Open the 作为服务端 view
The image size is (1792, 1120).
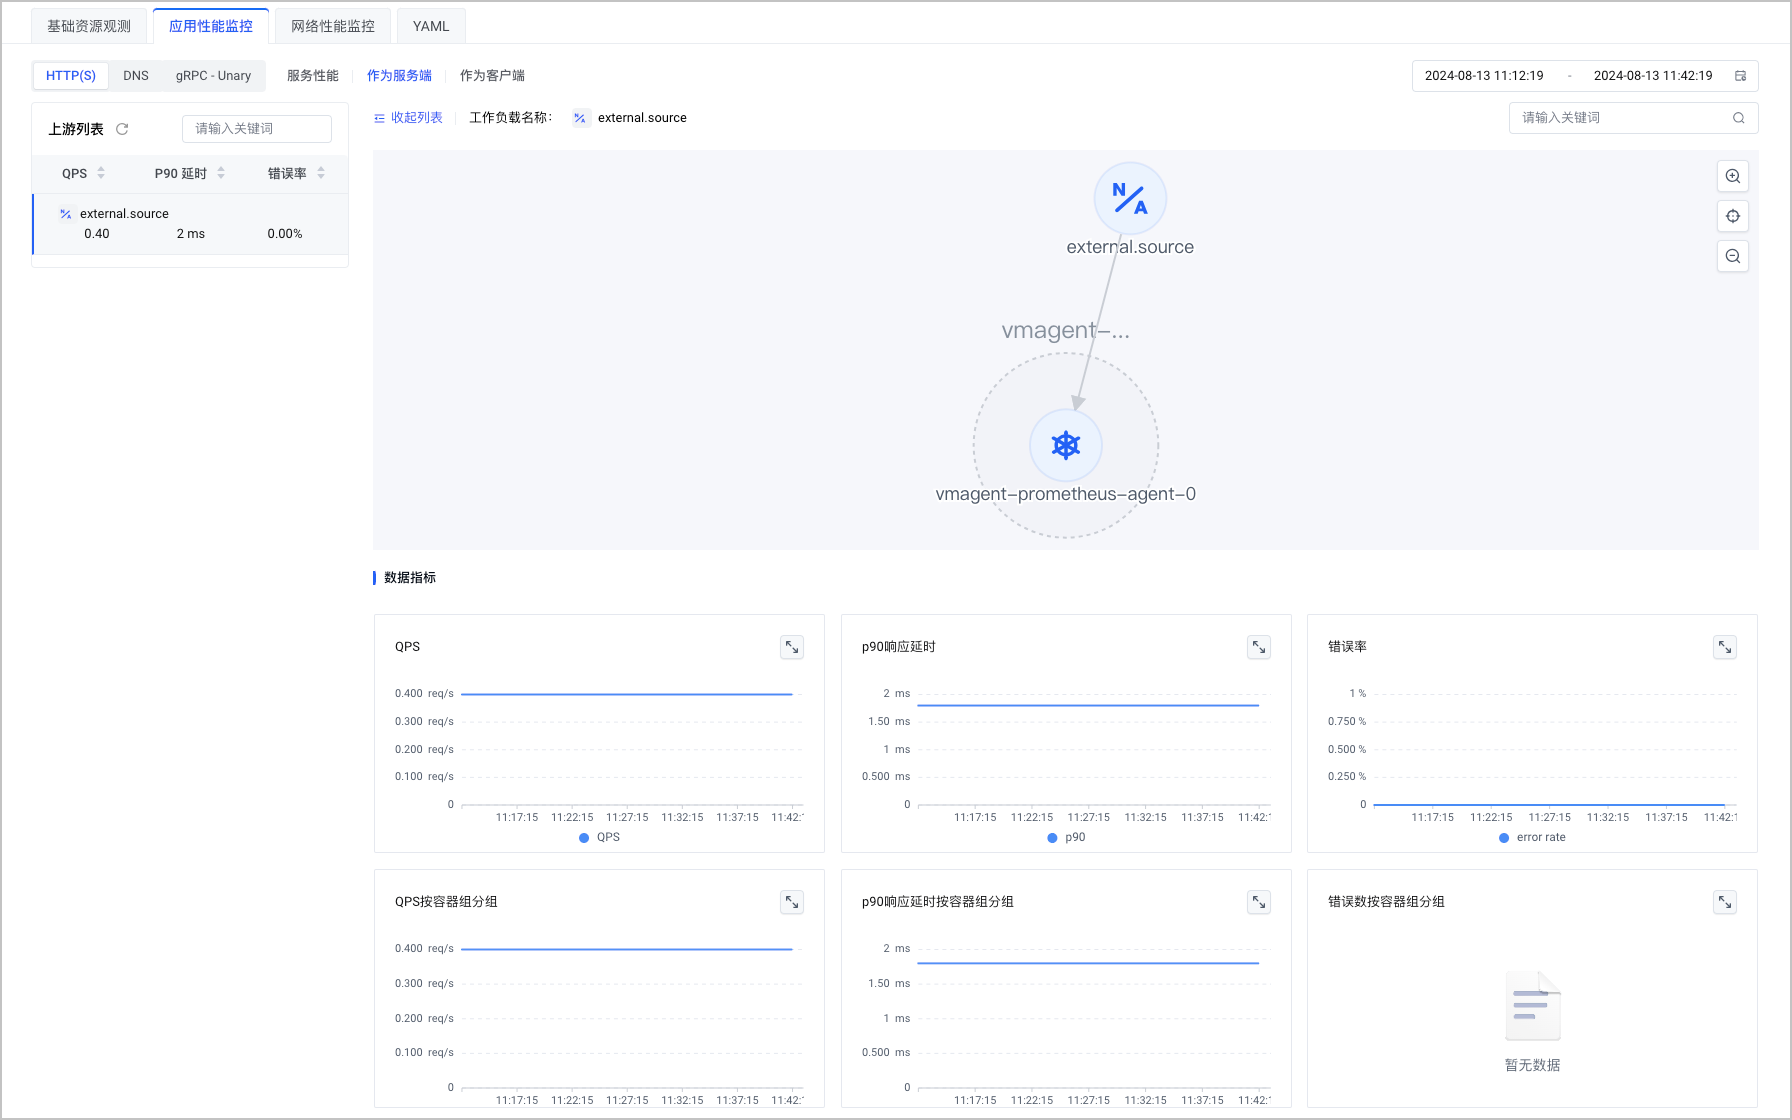pos(399,76)
